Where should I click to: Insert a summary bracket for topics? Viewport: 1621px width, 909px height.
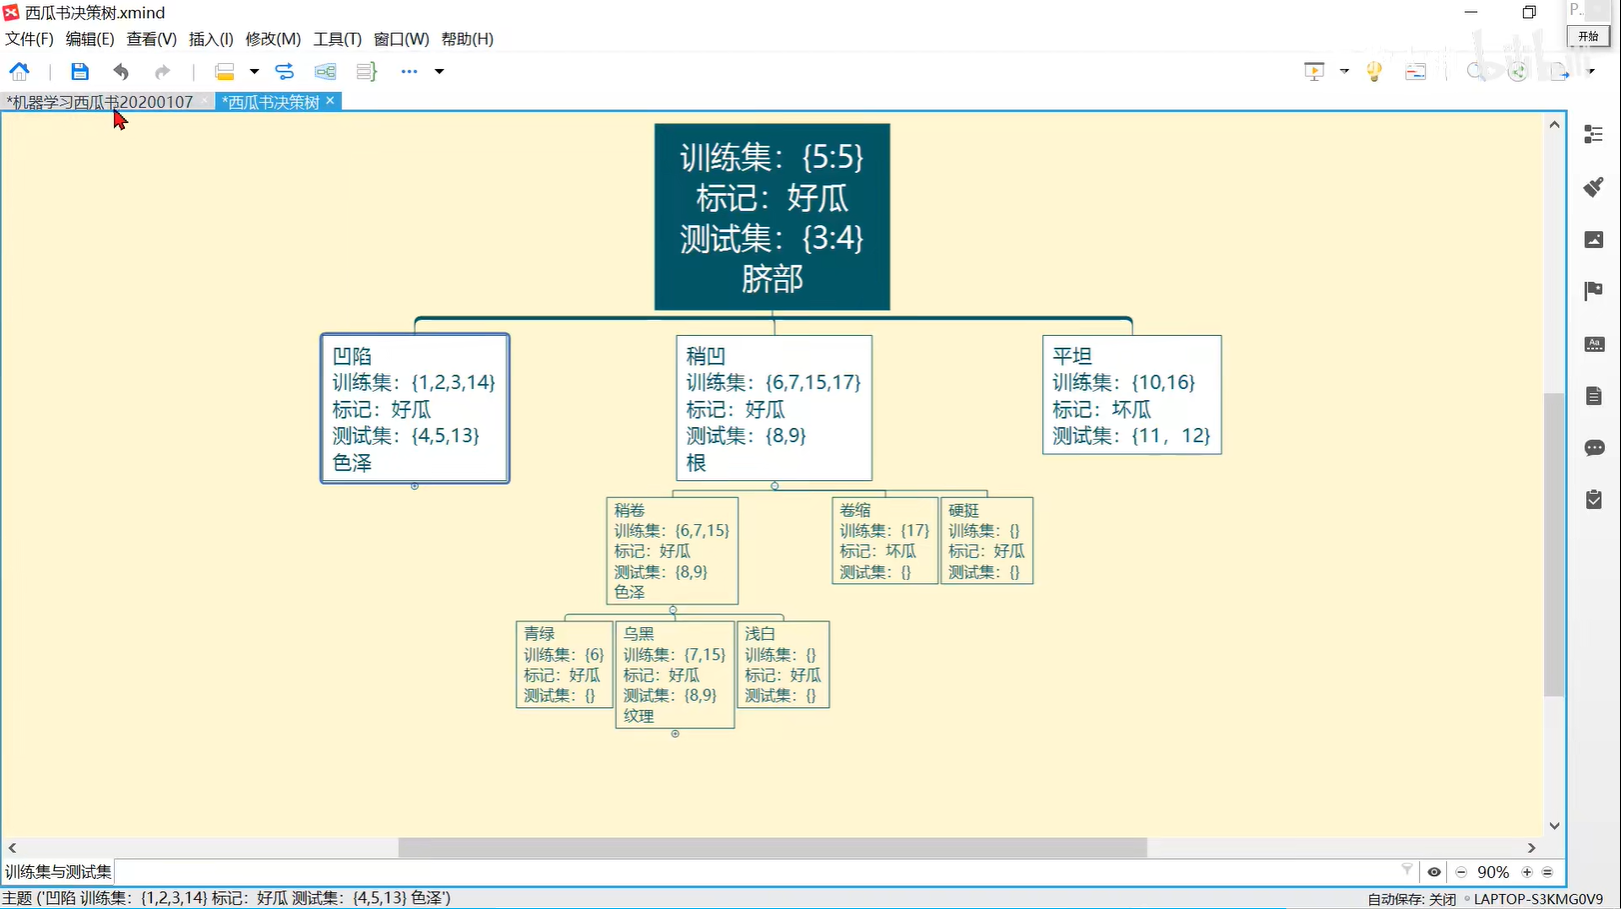pos(366,71)
